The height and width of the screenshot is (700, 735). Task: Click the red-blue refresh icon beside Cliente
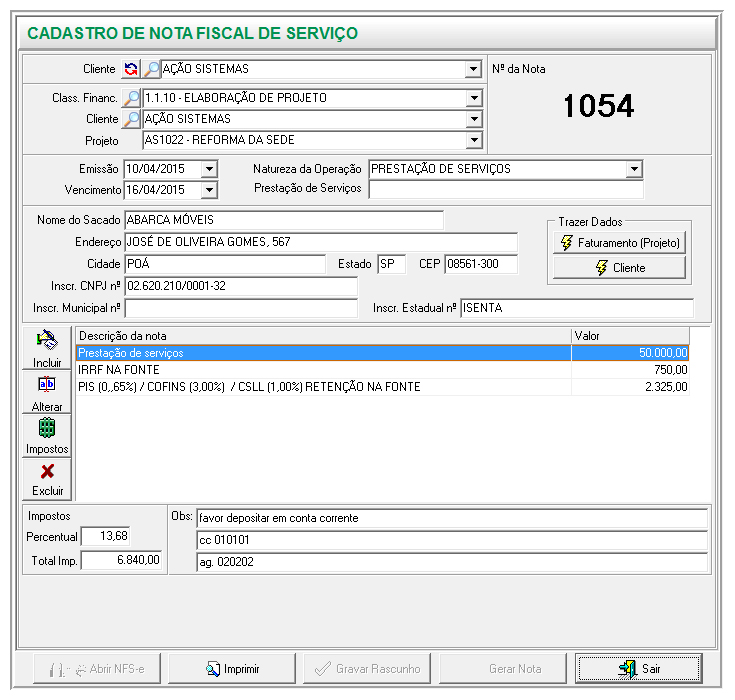131,69
